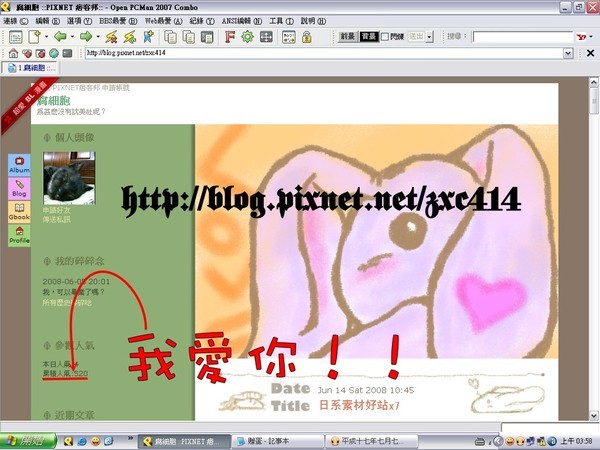The width and height of the screenshot is (600, 450).
Task: Open the ANSI編輯 (N) menu
Action: pos(242,21)
